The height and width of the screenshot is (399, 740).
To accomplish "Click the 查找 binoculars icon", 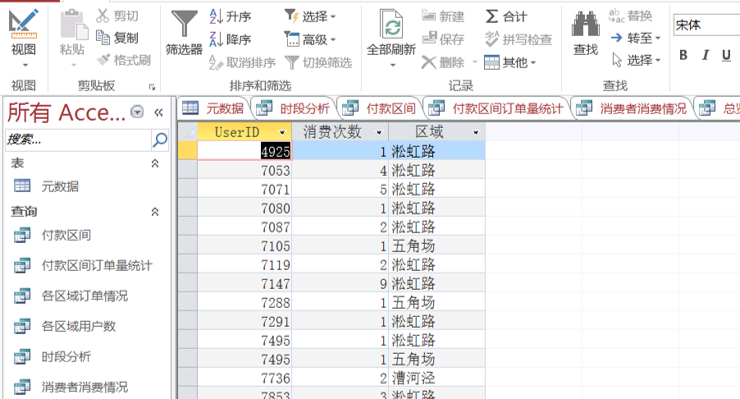I will pyautogui.click(x=586, y=24).
